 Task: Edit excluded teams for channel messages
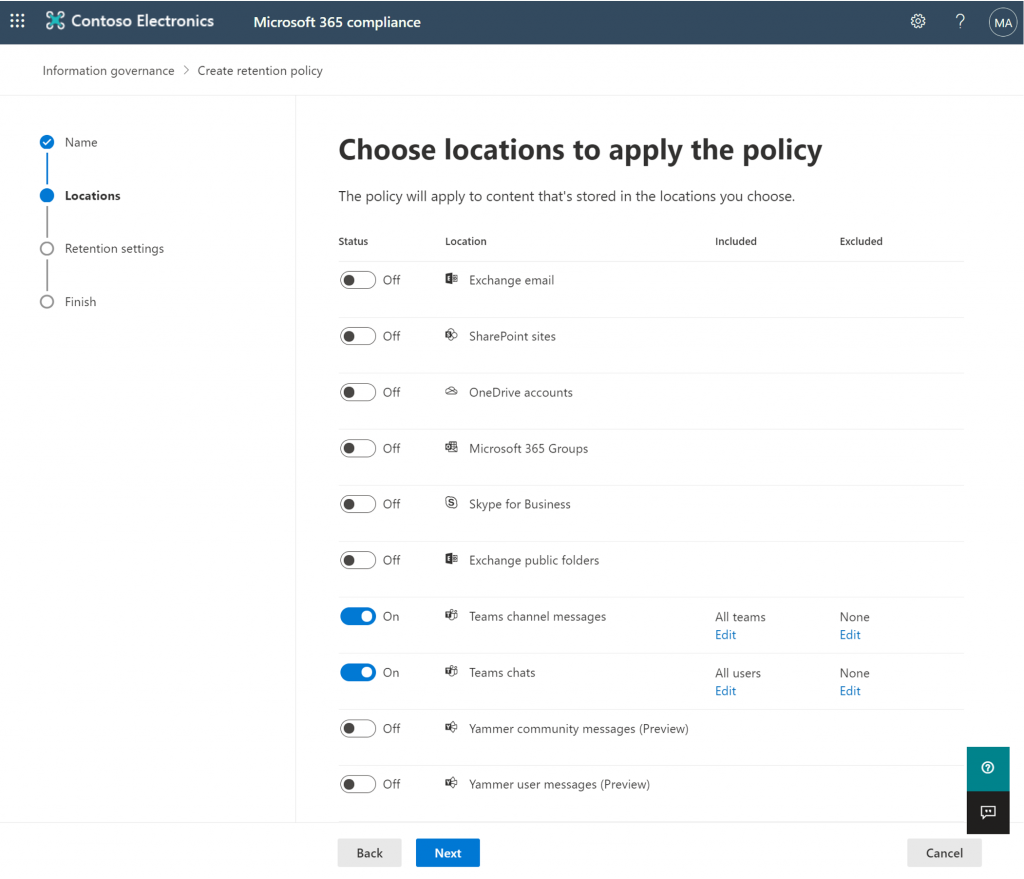850,635
